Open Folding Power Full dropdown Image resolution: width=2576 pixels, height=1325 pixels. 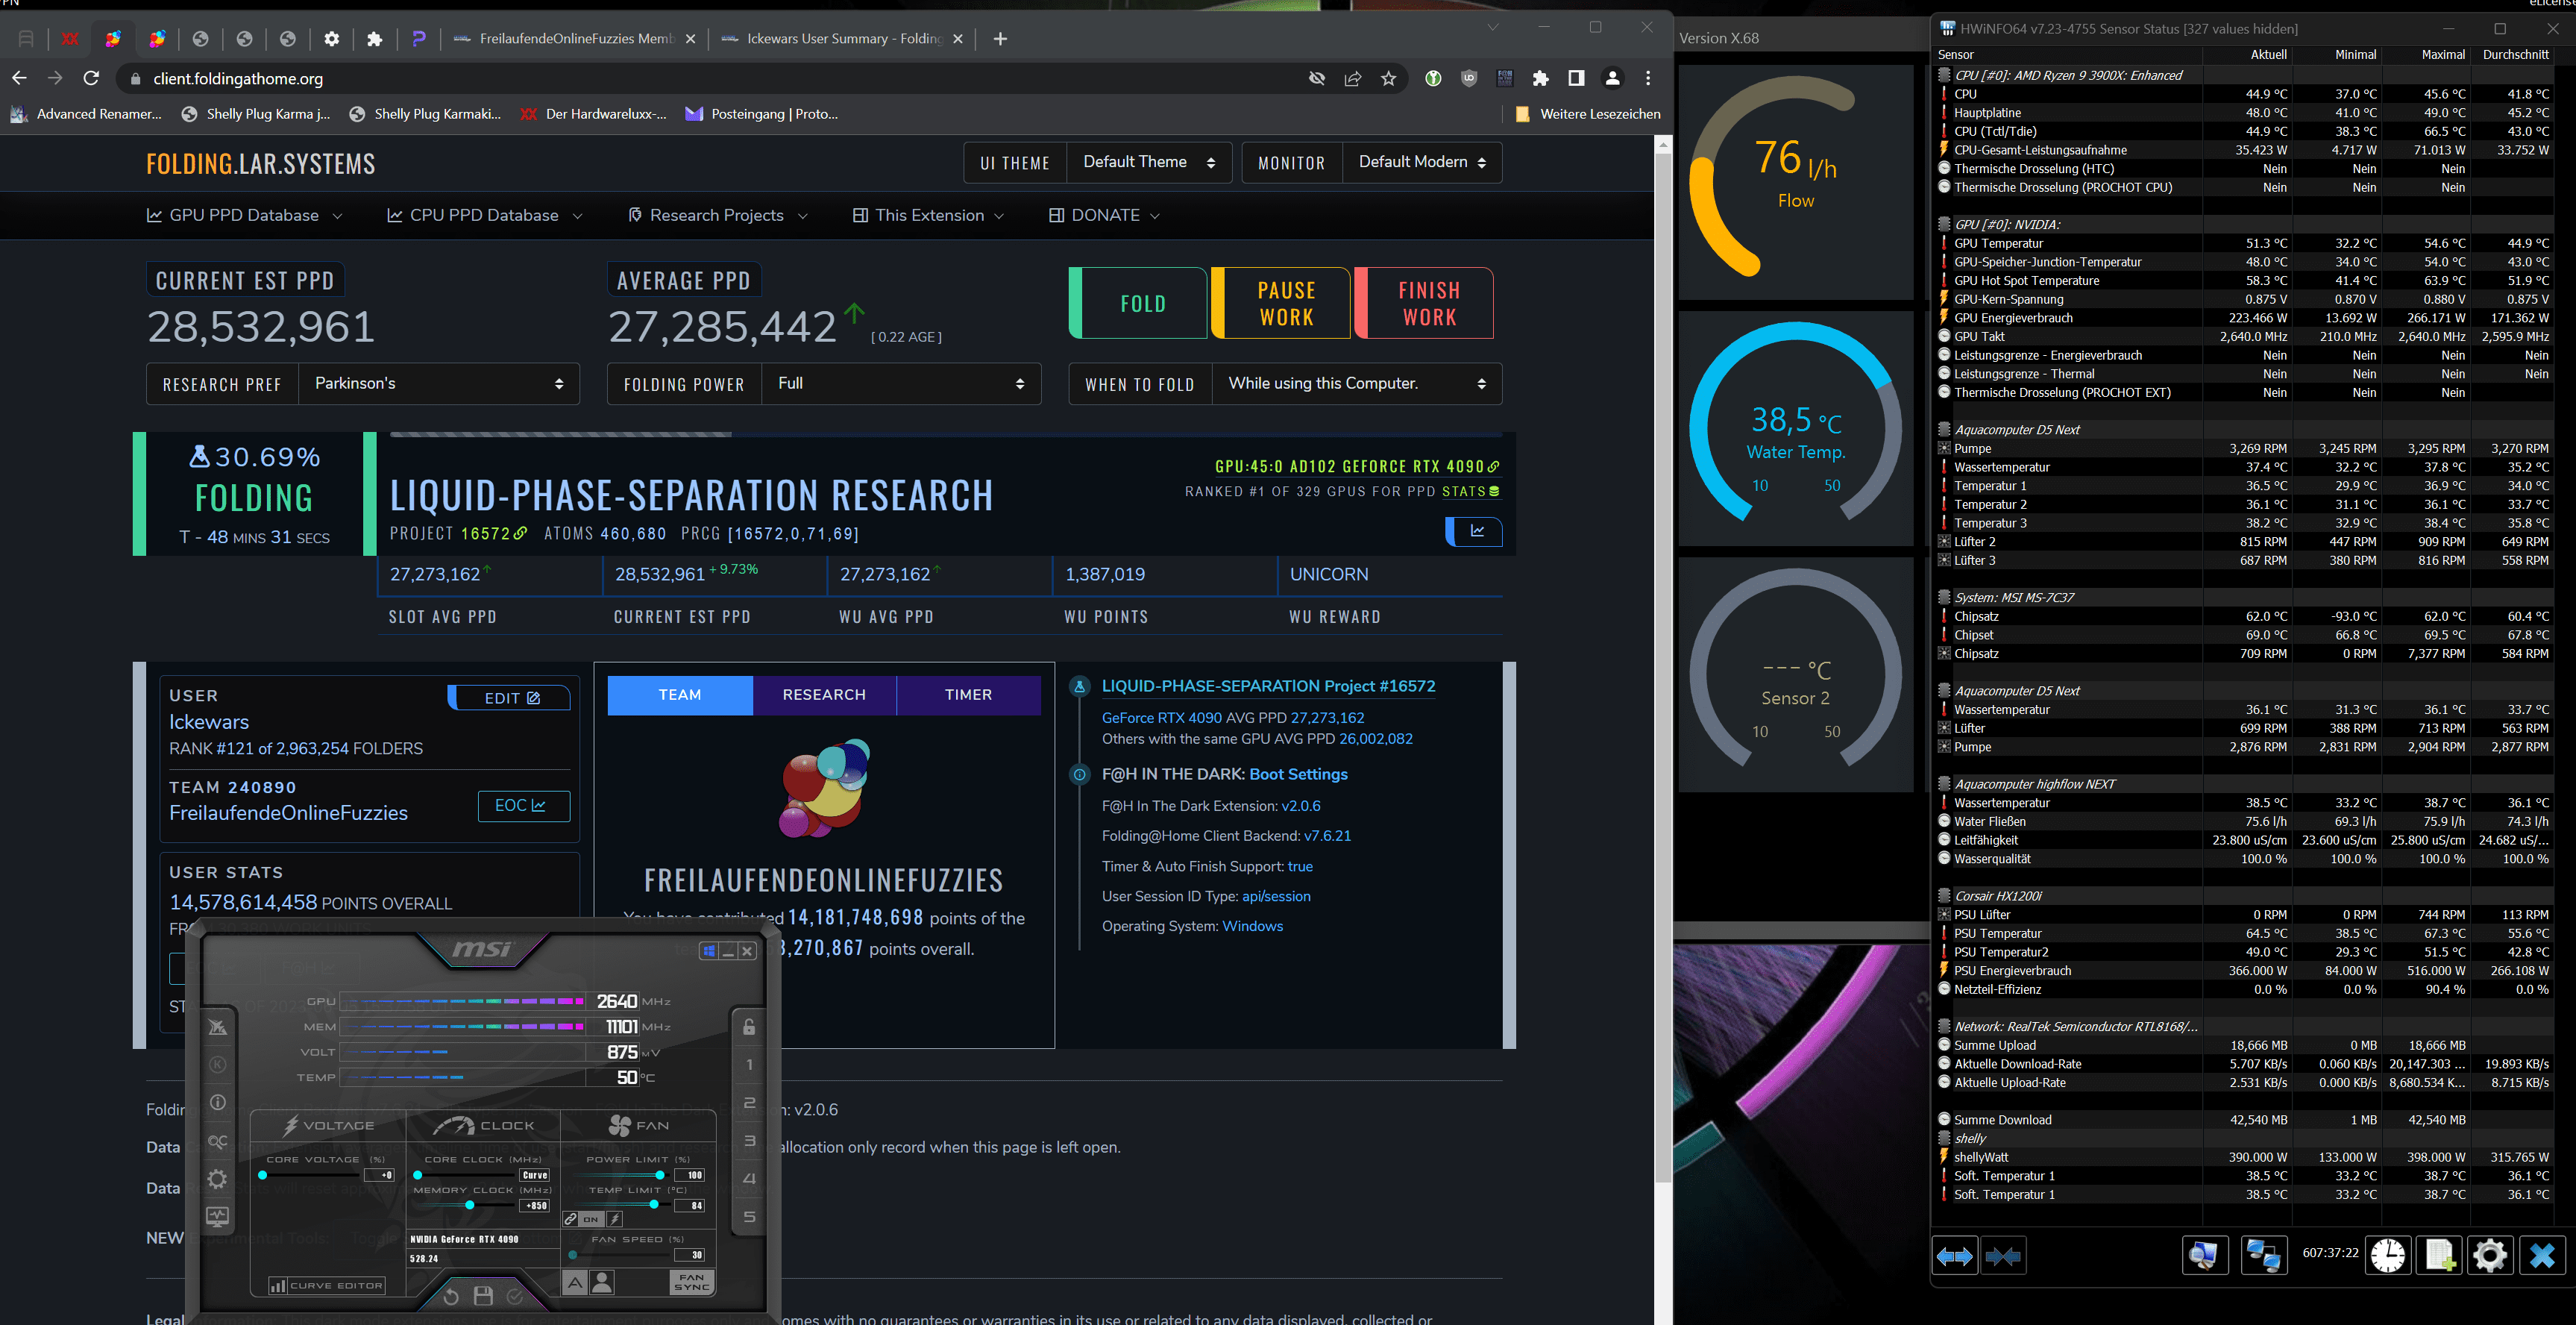coord(901,384)
